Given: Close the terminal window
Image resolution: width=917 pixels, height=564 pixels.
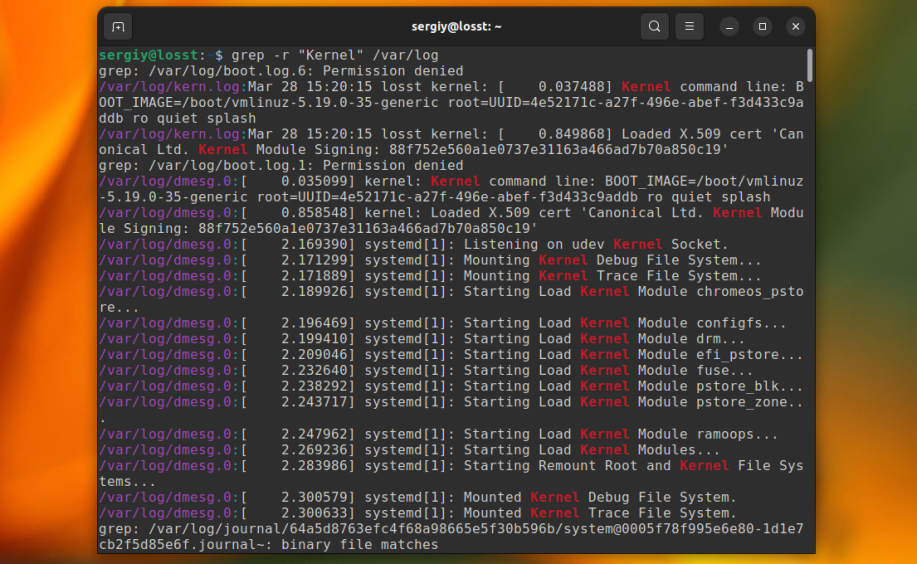Looking at the screenshot, I should tap(795, 27).
